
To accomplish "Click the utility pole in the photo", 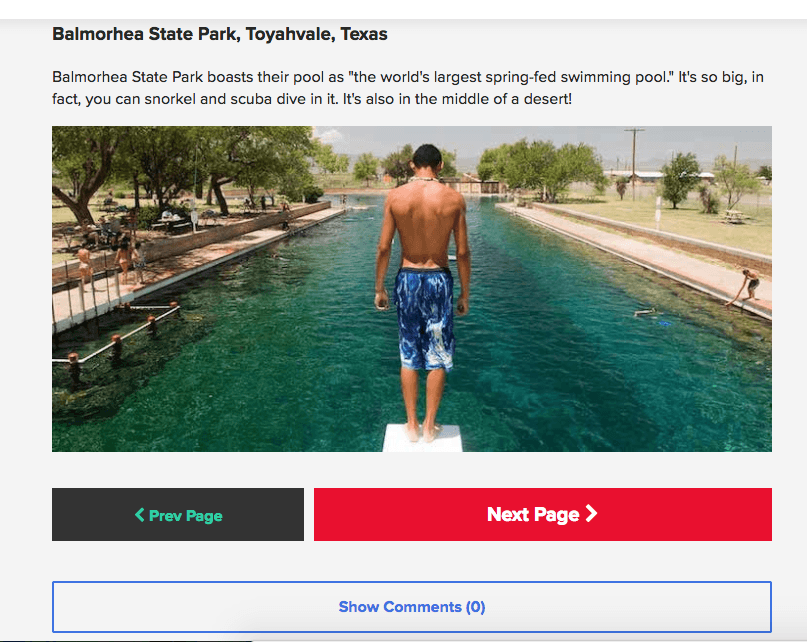I will (634, 164).
